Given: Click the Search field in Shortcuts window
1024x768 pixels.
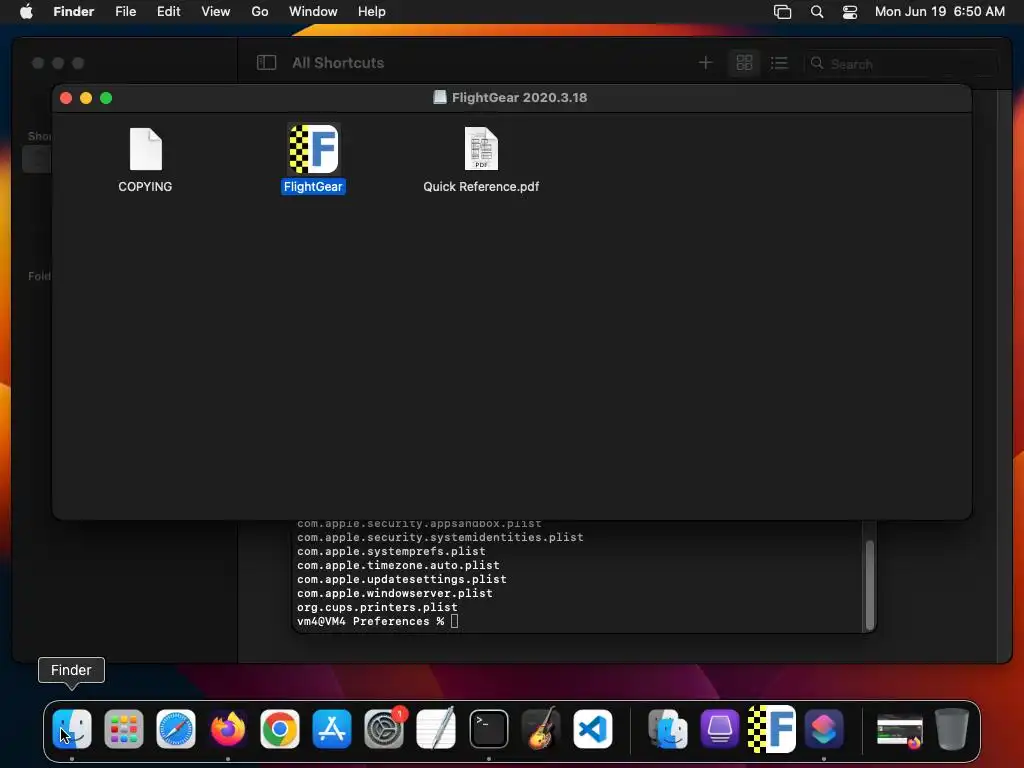Looking at the screenshot, I should click(901, 63).
